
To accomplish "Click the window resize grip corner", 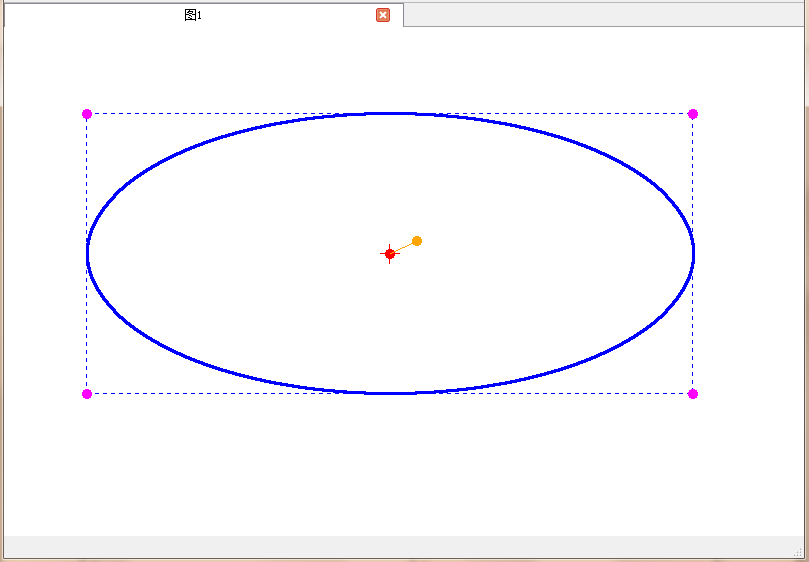I will [x=798, y=553].
